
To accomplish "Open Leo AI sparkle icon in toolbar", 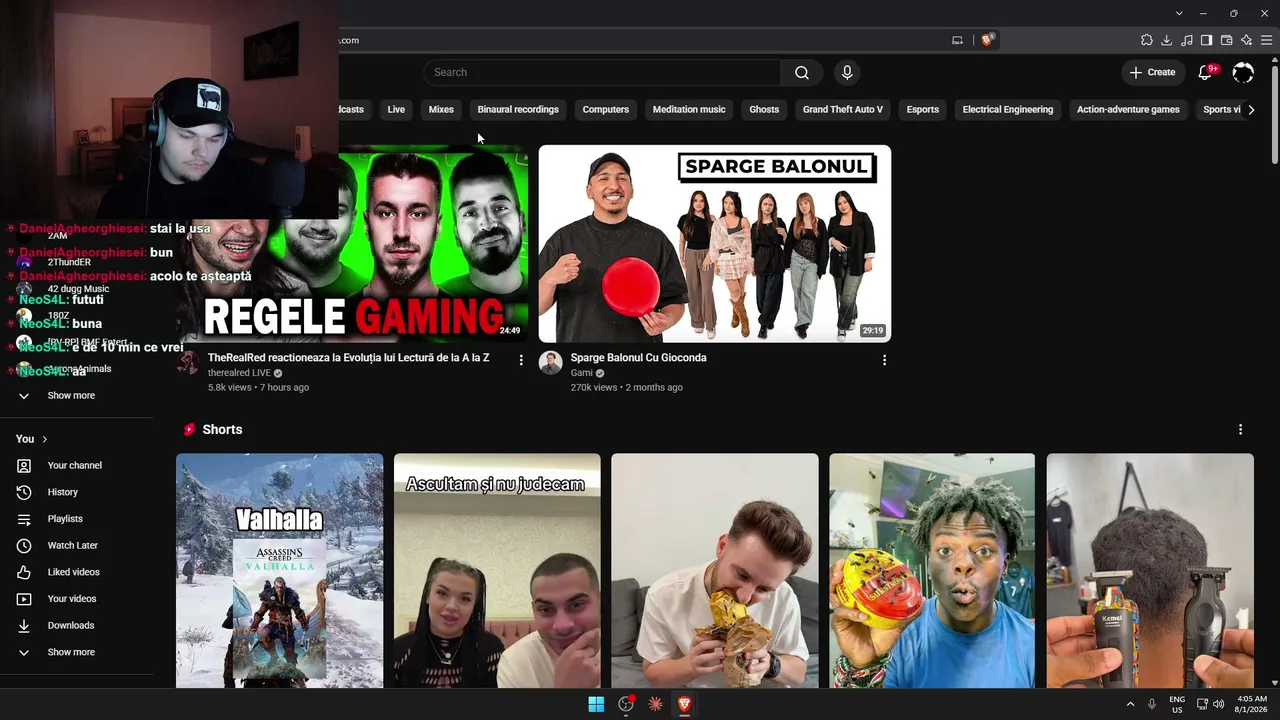I will coord(1247,40).
